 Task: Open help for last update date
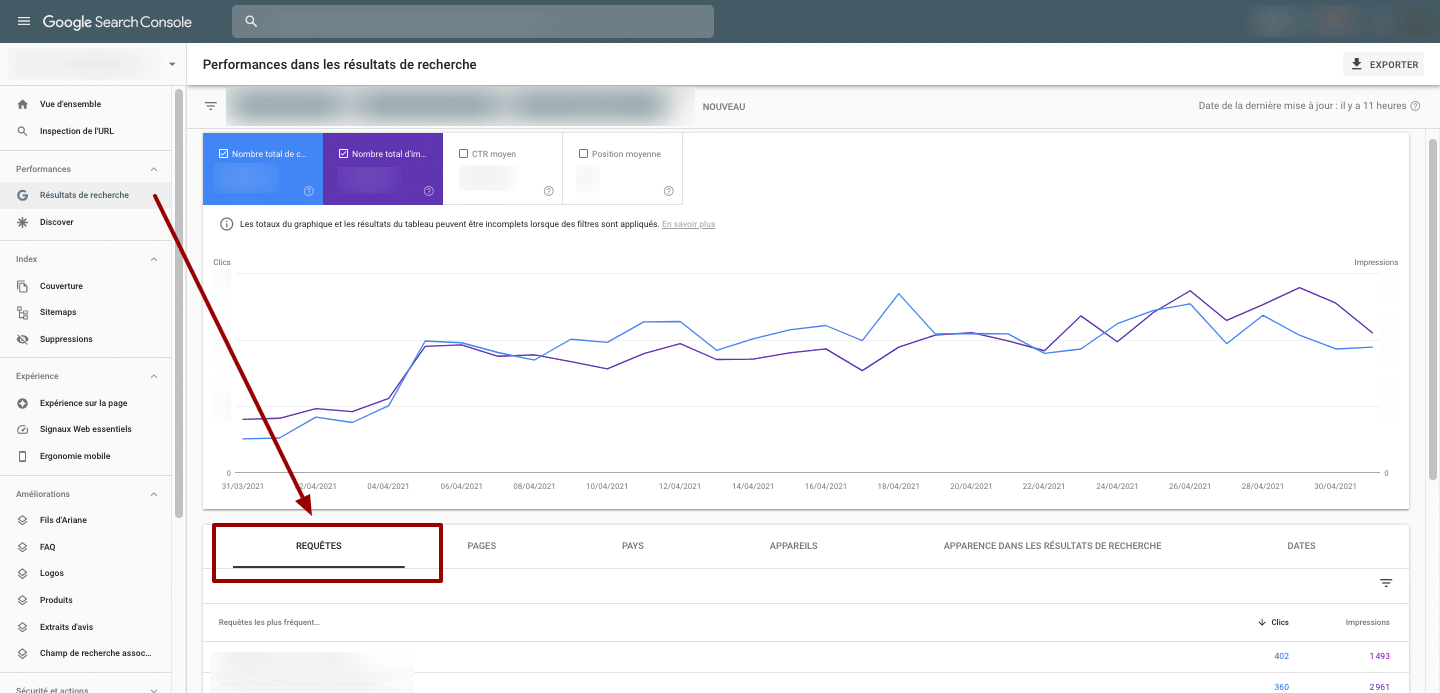[x=1415, y=106]
